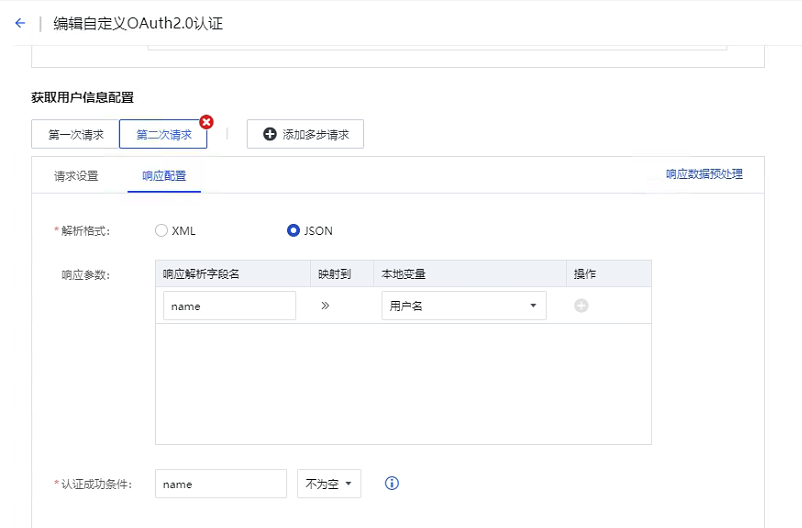Screen dimensions: 802x528
Task: Click the 认证成功条件 name input field
Action: click(x=221, y=484)
